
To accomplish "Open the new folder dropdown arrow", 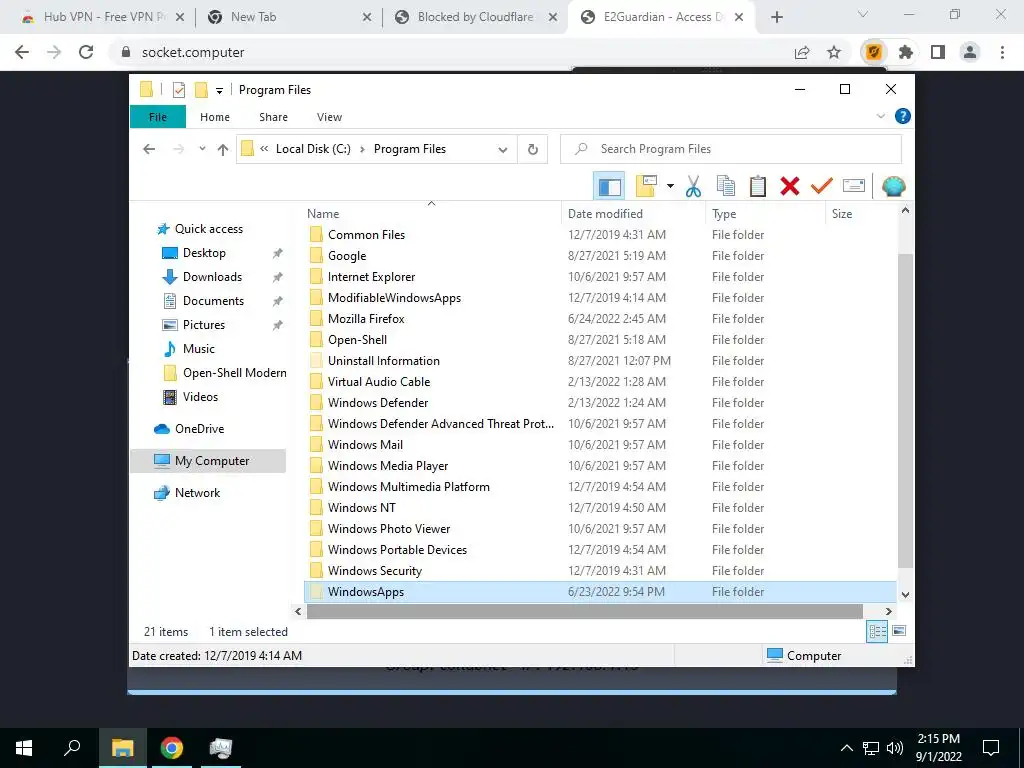I will point(670,187).
